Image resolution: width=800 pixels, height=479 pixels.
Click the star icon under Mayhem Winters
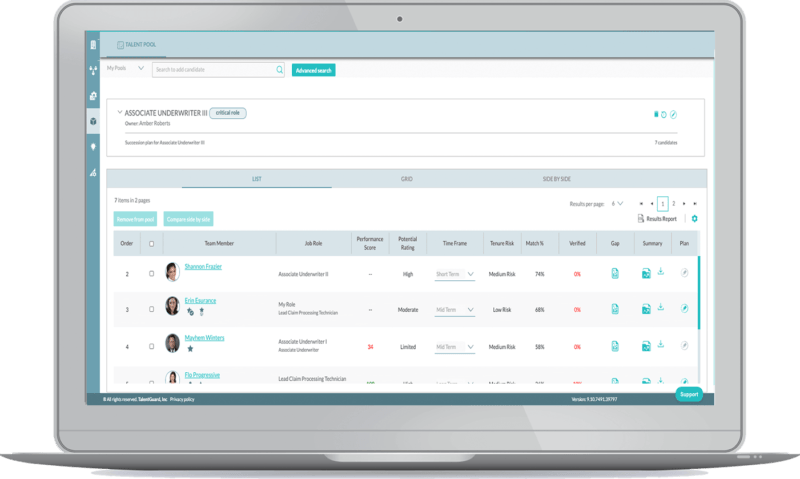(190, 349)
